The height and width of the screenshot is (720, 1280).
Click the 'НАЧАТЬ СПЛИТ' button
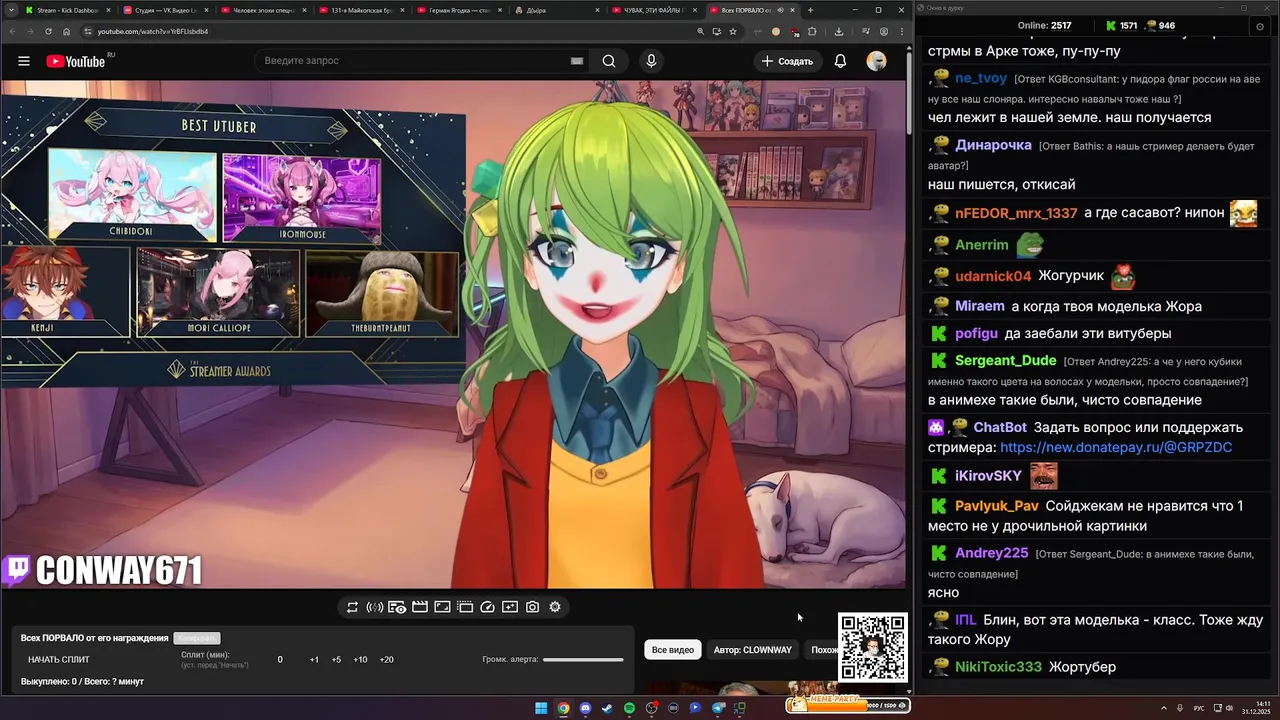click(59, 660)
